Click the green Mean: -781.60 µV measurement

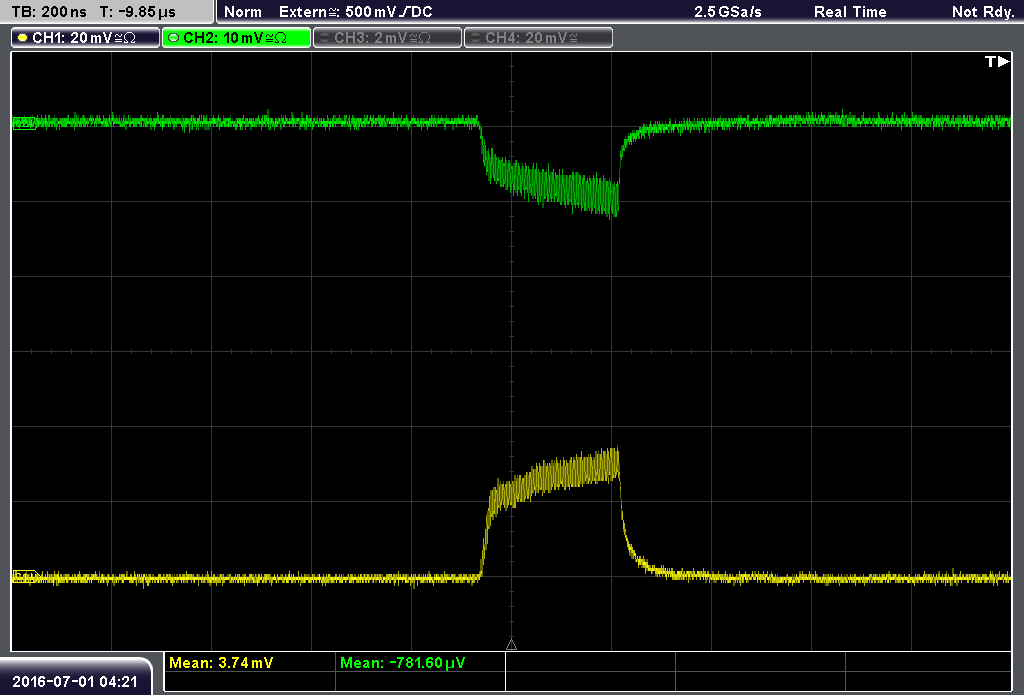click(x=402, y=663)
